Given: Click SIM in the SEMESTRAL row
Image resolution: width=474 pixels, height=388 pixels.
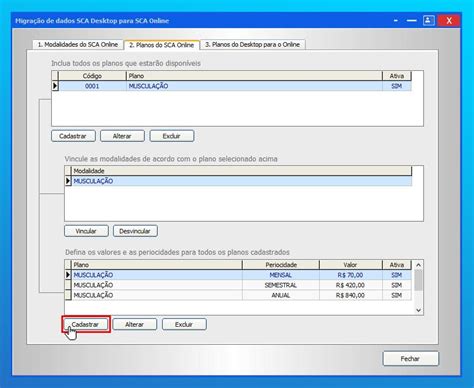Looking at the screenshot, I should tap(397, 285).
